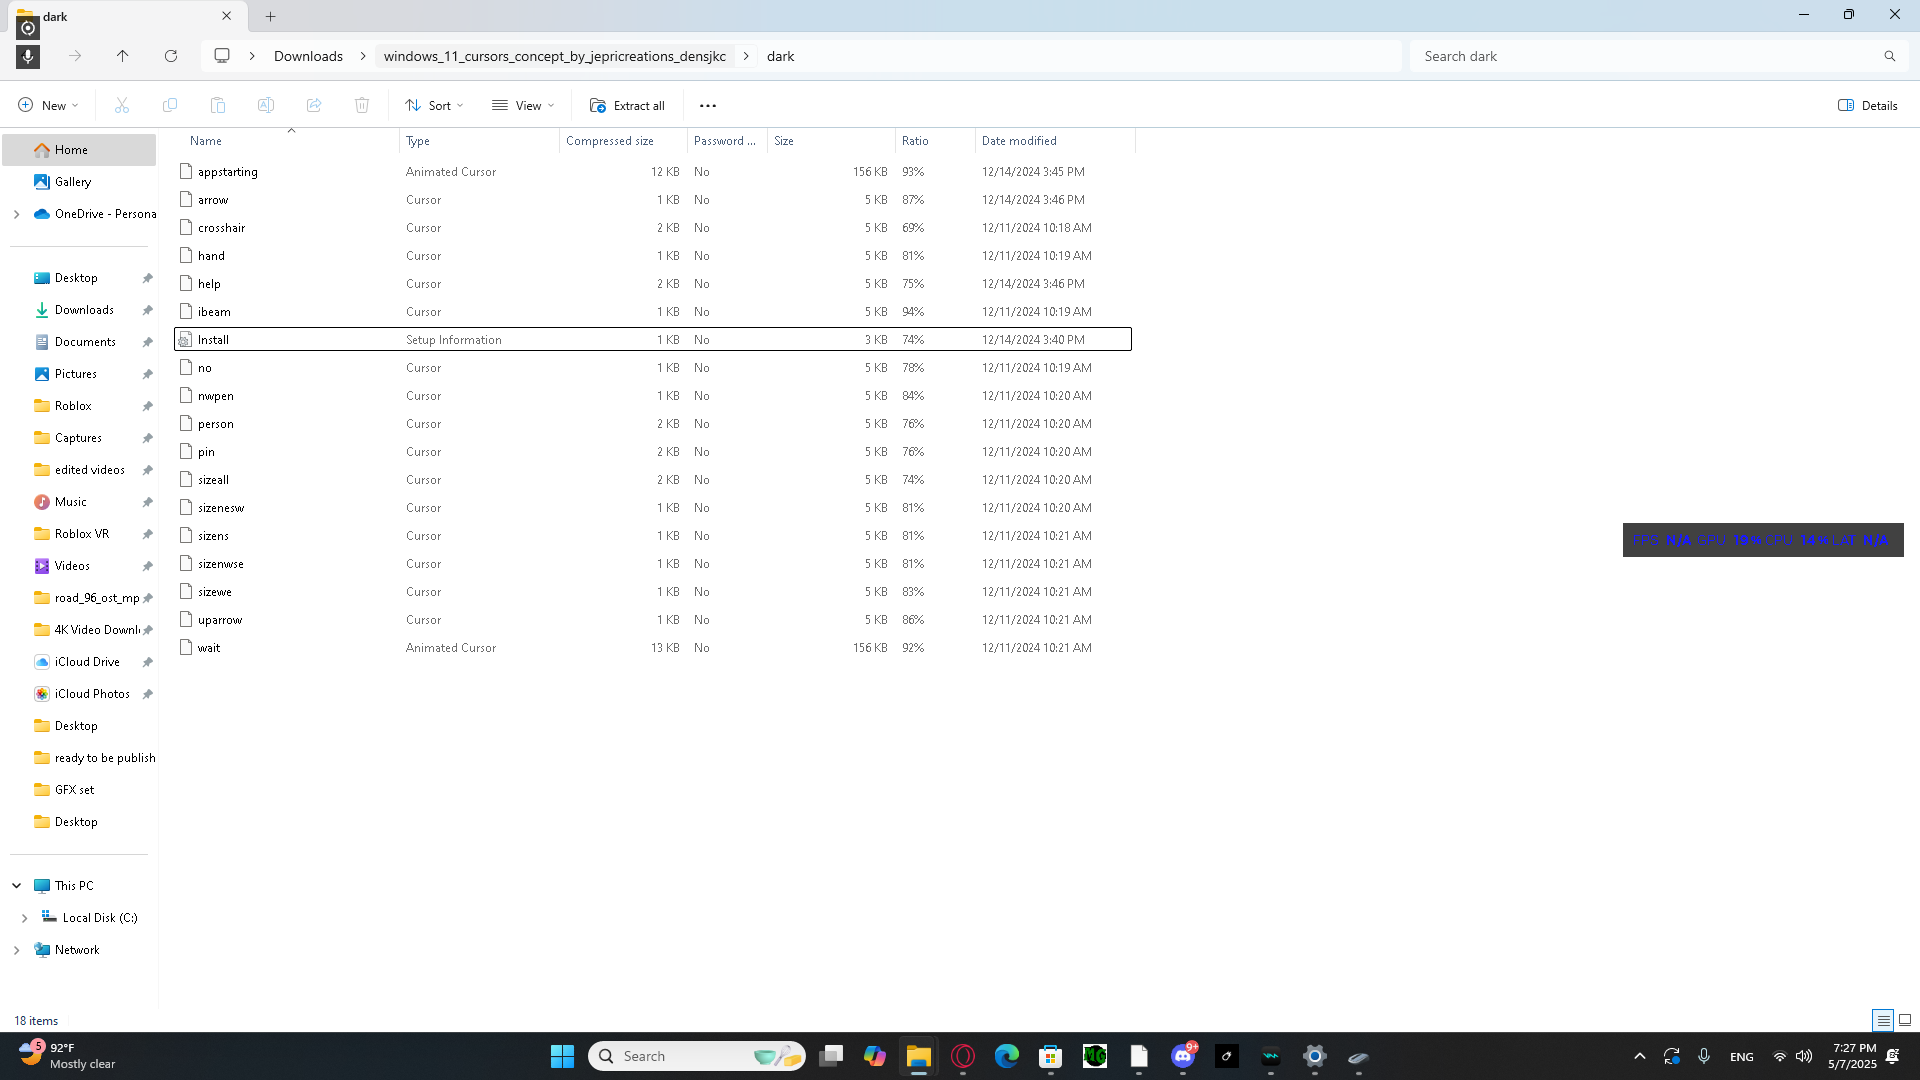
Task: Click the Rename icon in toolbar
Action: (x=266, y=105)
